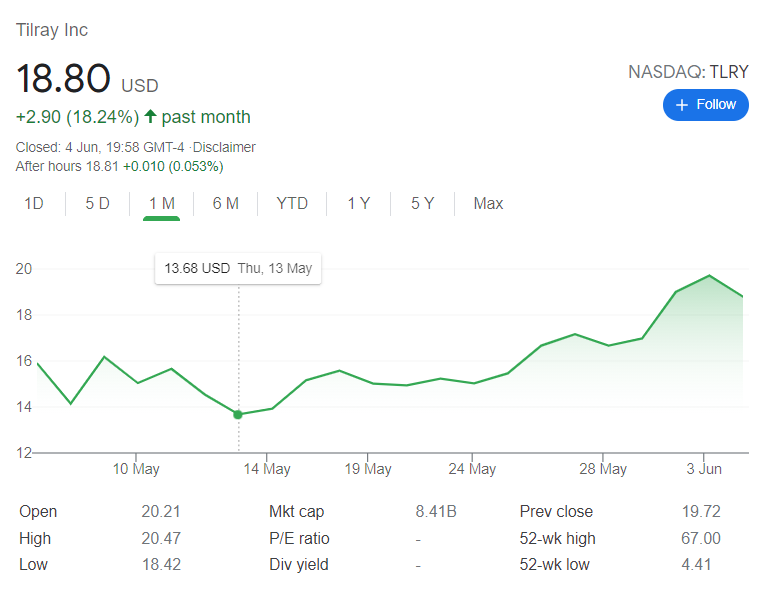Viewport: 767px width, 594px height.
Task: Click the 10 May axis label
Action: click(136, 469)
